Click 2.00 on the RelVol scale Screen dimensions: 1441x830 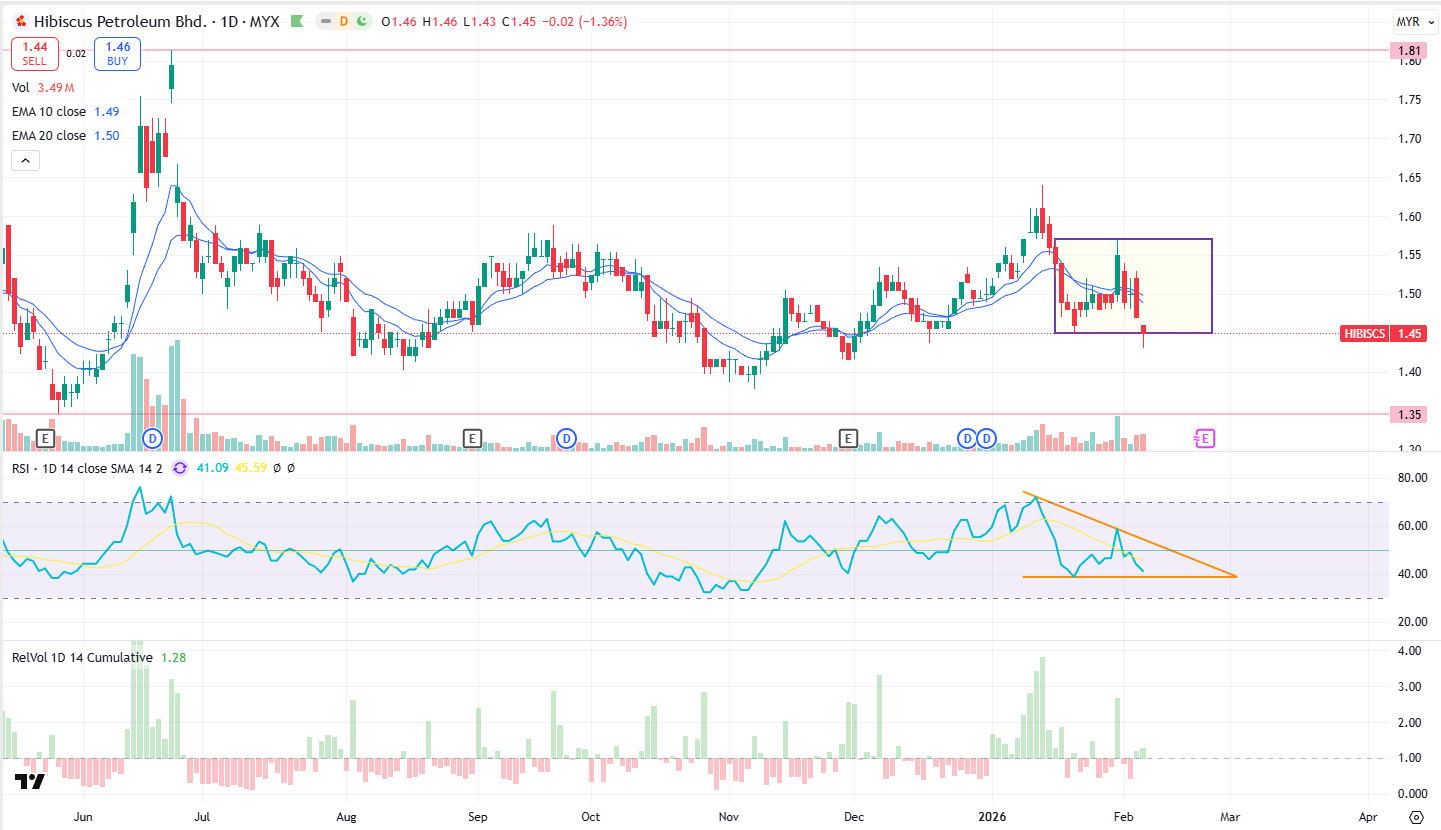(x=1411, y=722)
